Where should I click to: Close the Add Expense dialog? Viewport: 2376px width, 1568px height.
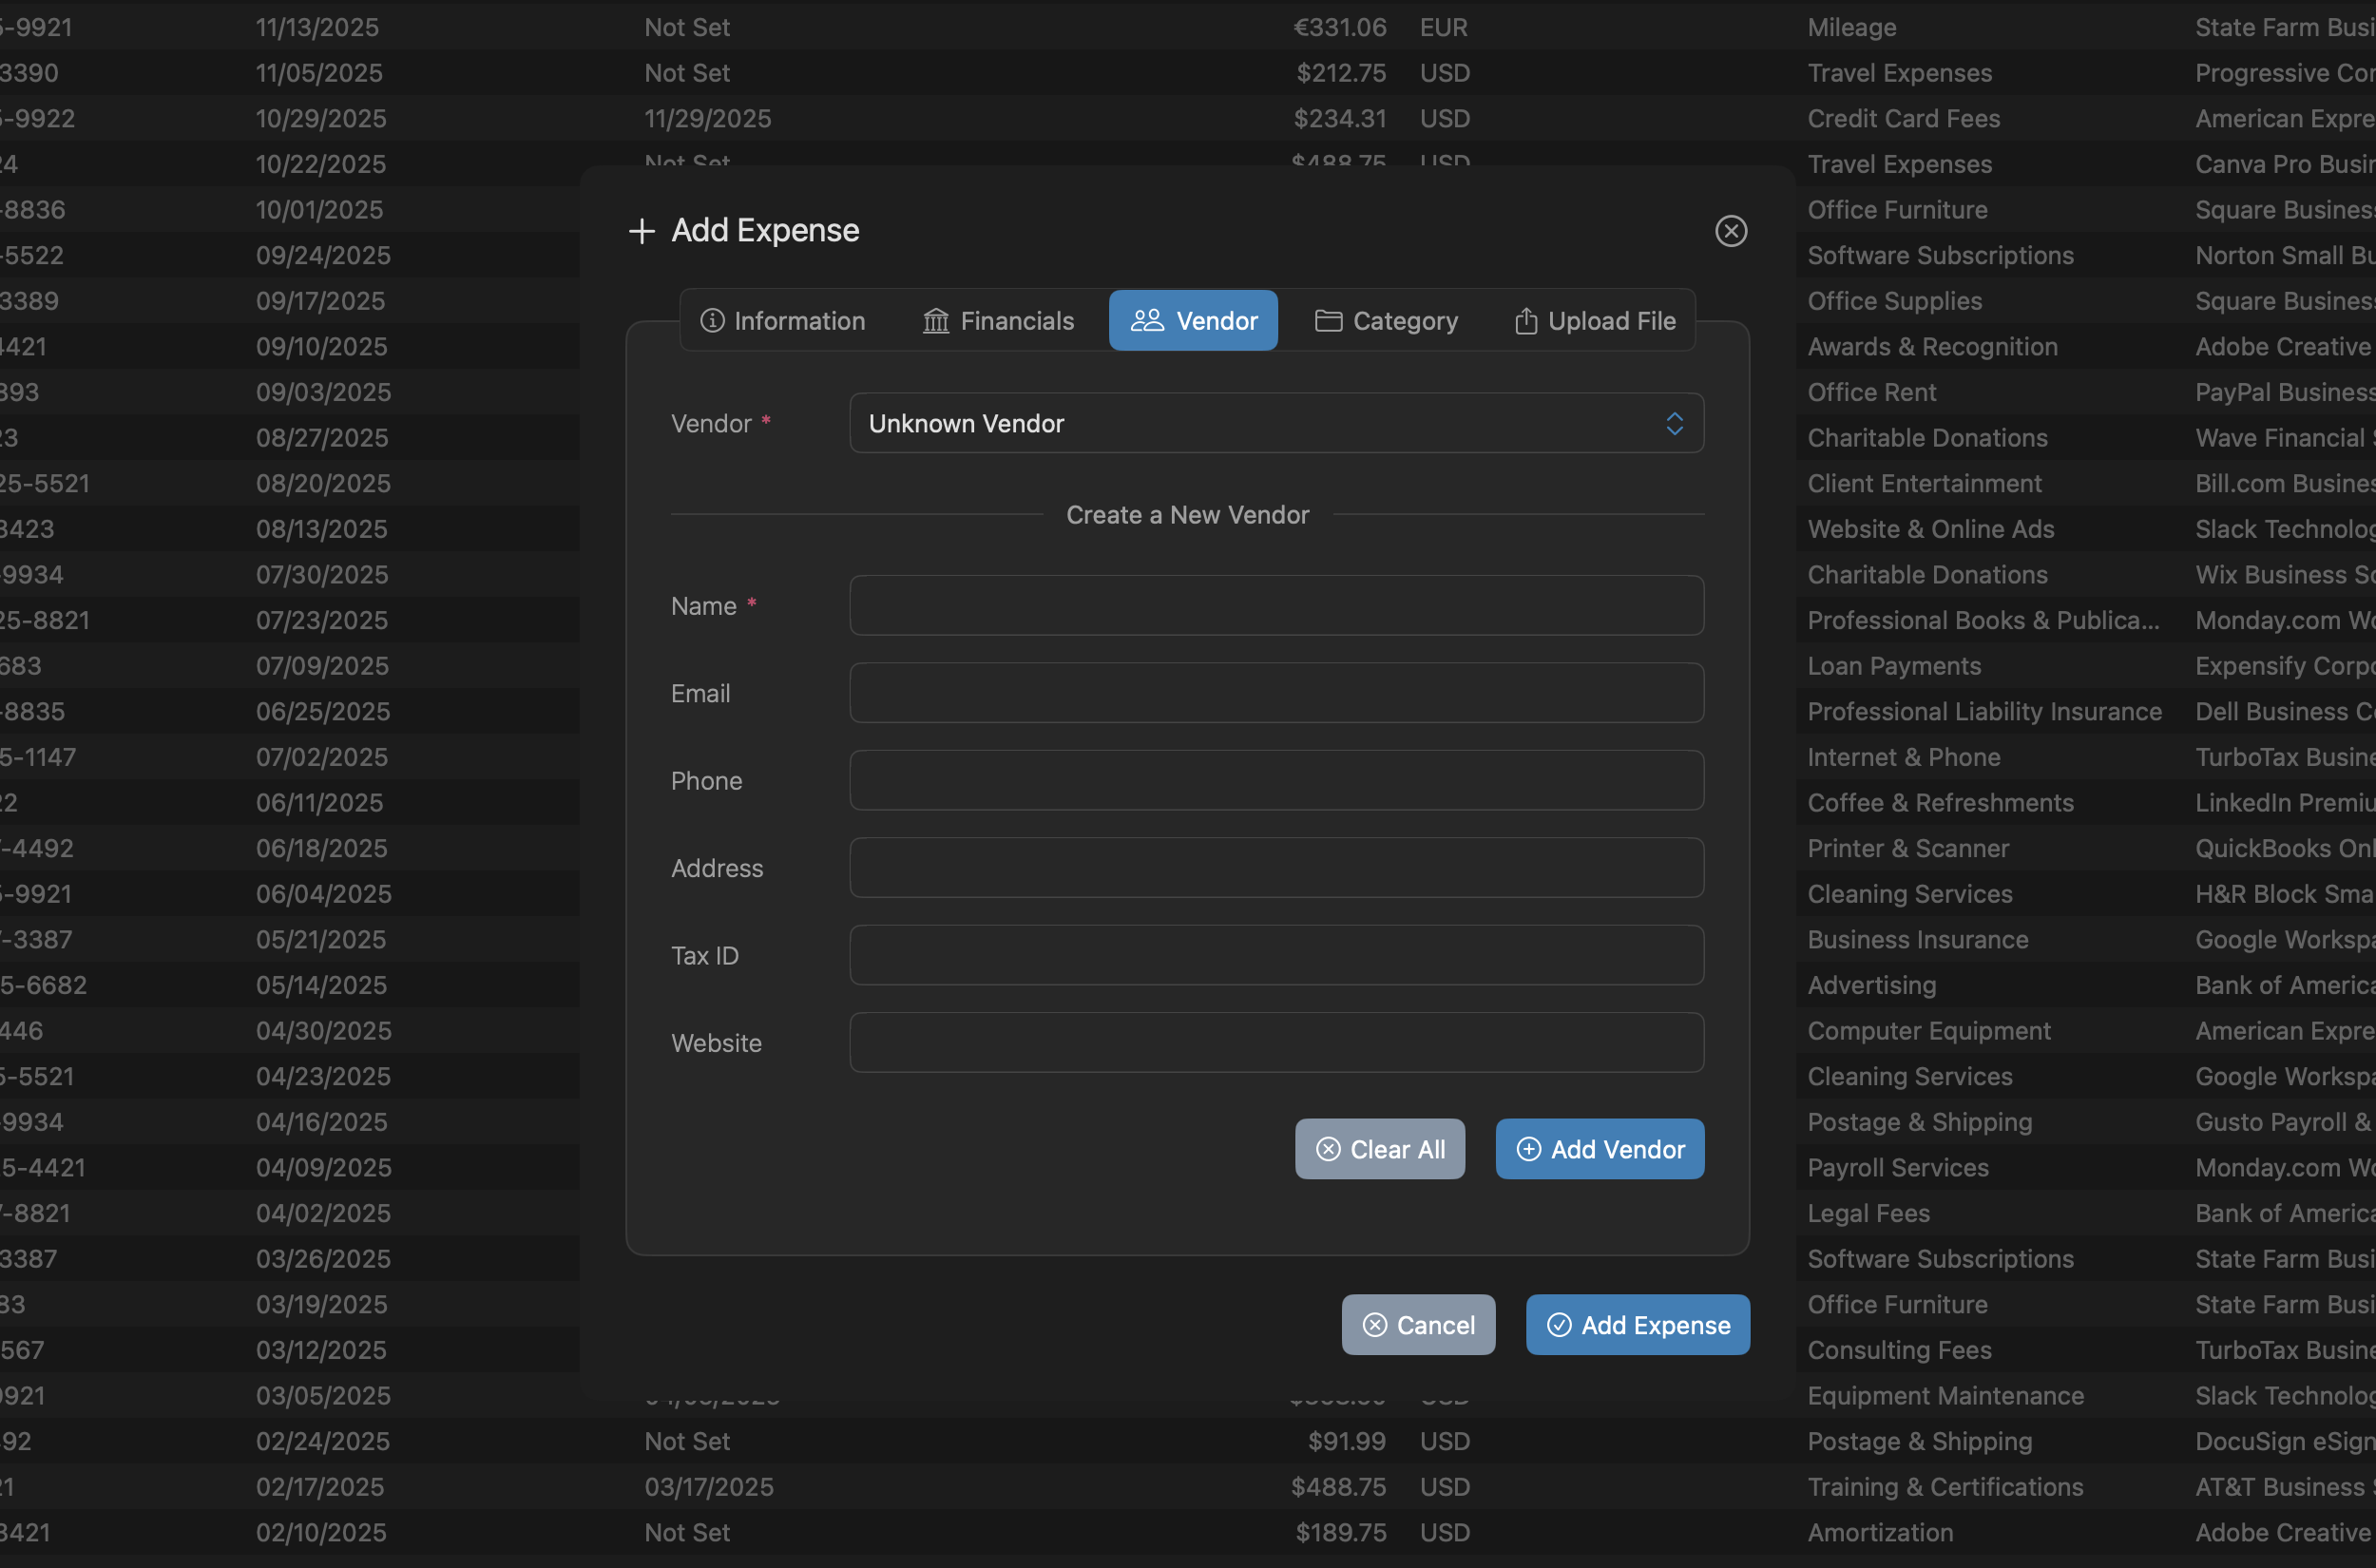pos(1731,230)
